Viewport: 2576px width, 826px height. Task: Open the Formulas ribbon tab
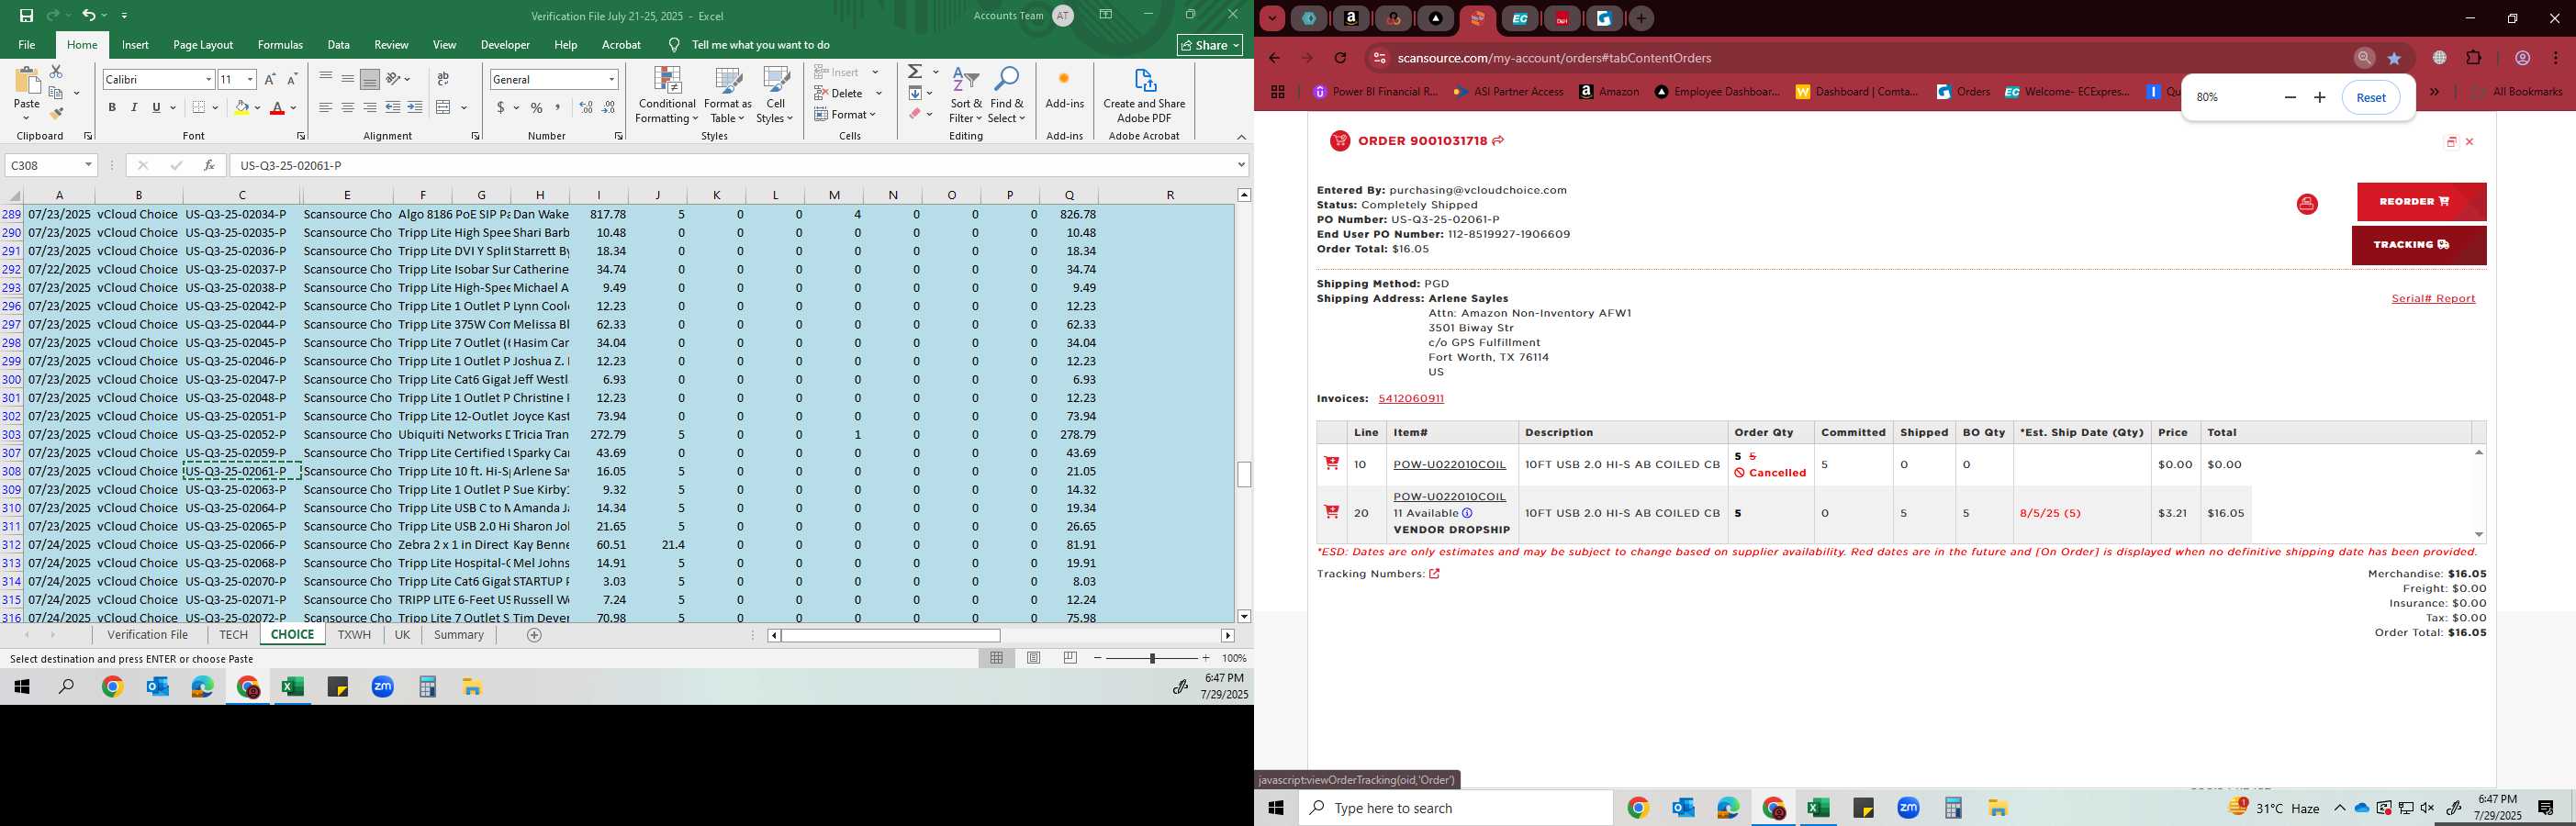pyautogui.click(x=280, y=45)
